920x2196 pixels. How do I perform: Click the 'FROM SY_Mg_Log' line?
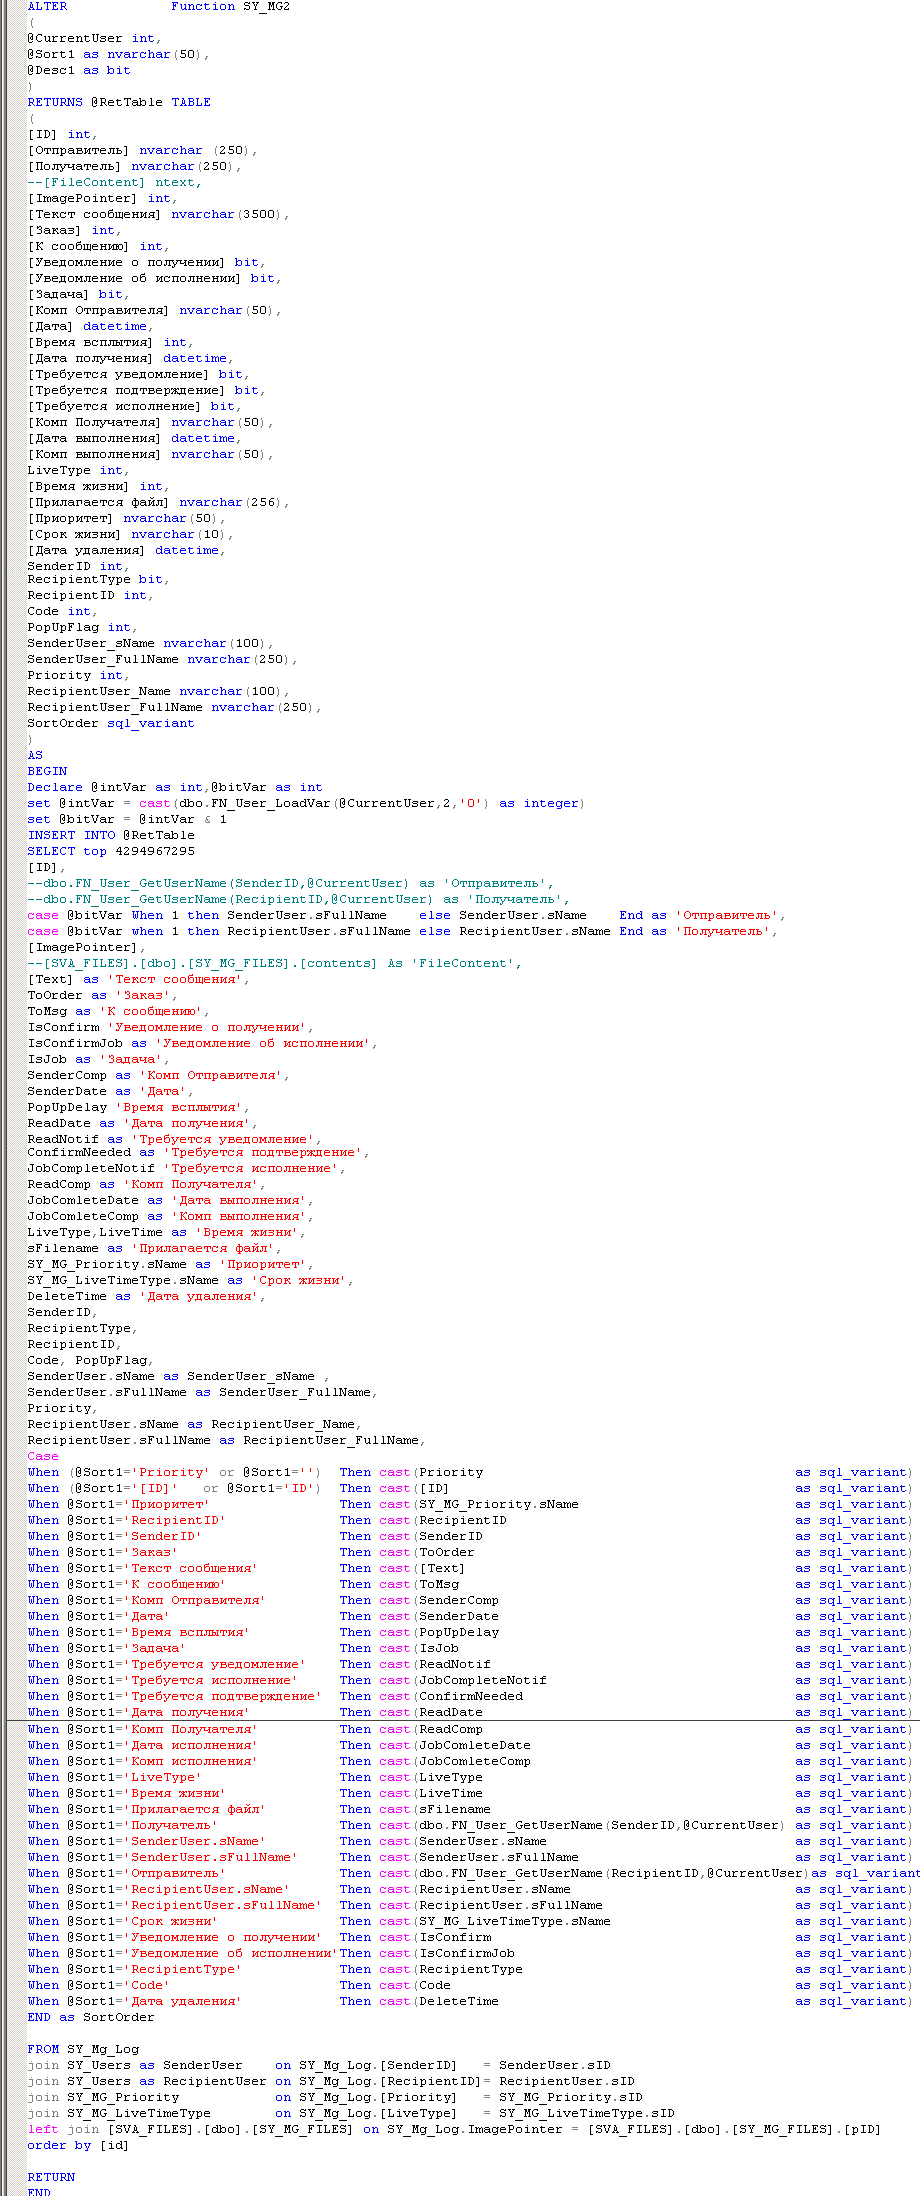[83, 2049]
